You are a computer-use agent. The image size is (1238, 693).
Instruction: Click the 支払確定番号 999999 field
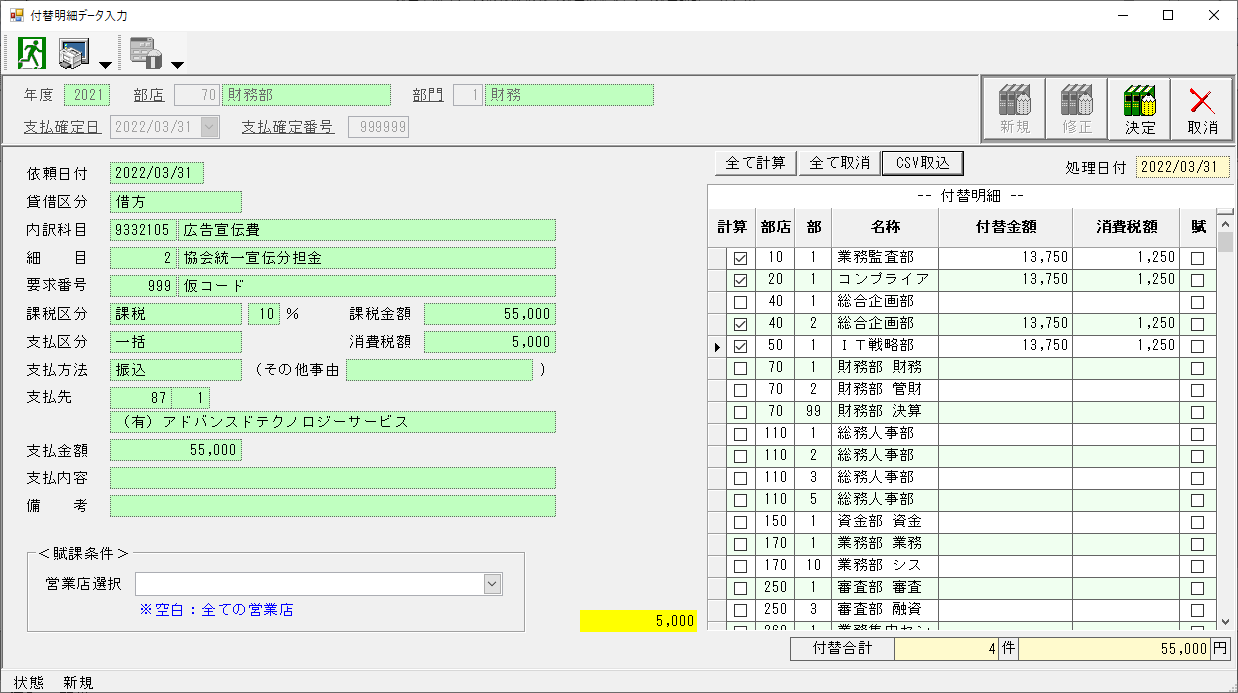[x=378, y=127]
